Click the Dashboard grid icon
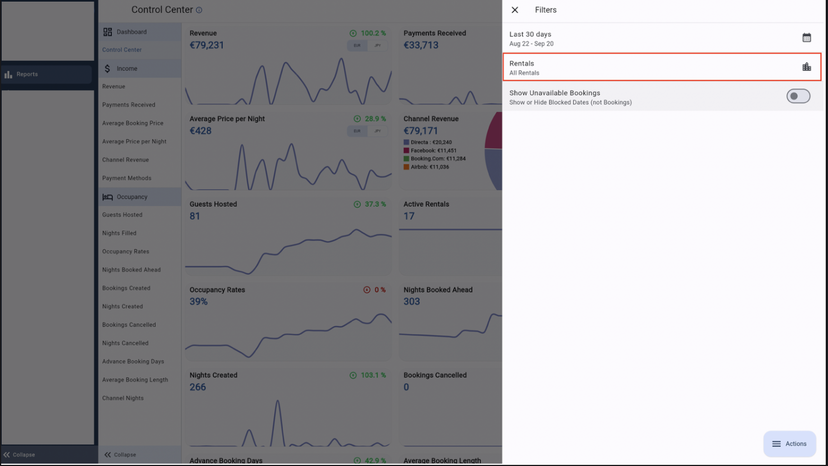The image size is (828, 466). point(108,32)
